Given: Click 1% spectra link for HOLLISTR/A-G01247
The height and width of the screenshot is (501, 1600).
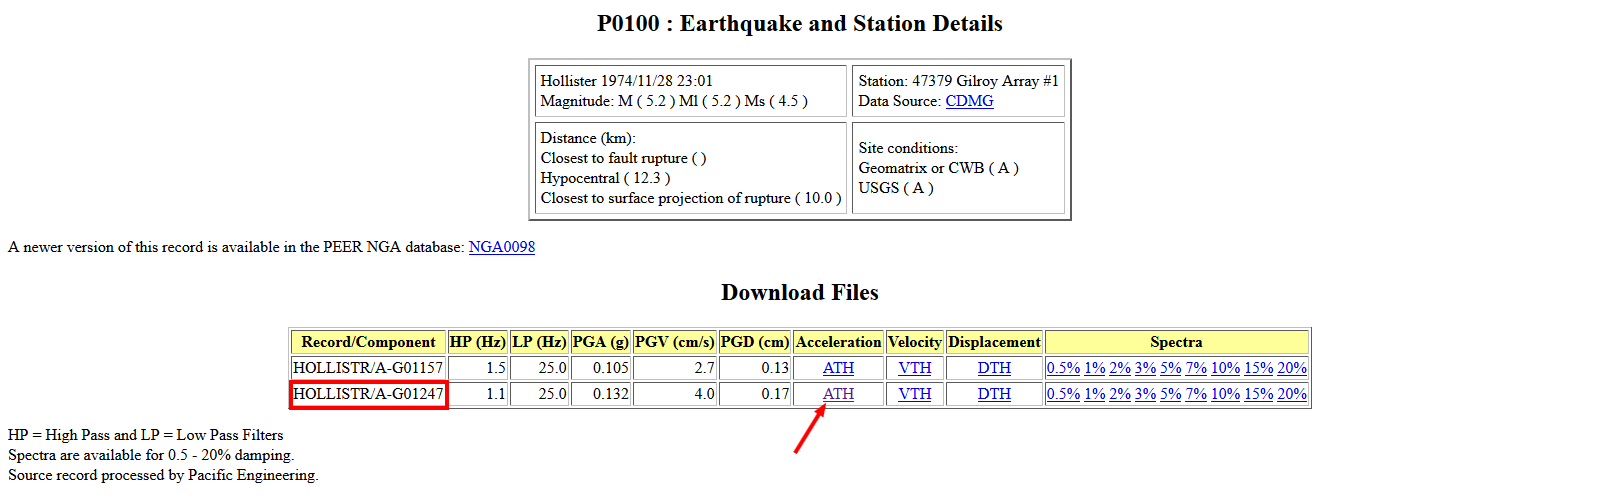Looking at the screenshot, I should (x=1094, y=394).
